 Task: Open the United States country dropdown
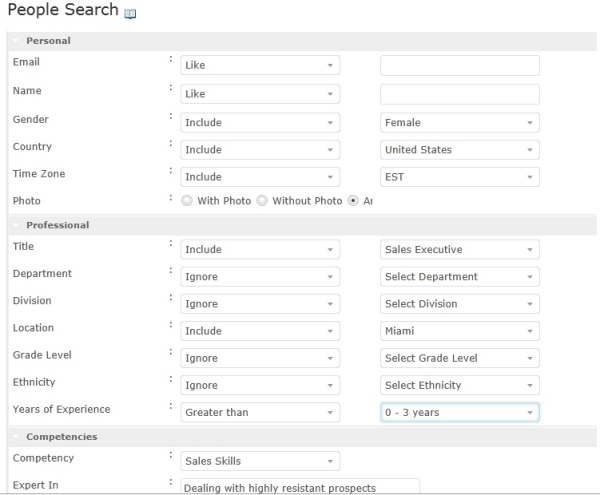pyautogui.click(x=460, y=150)
